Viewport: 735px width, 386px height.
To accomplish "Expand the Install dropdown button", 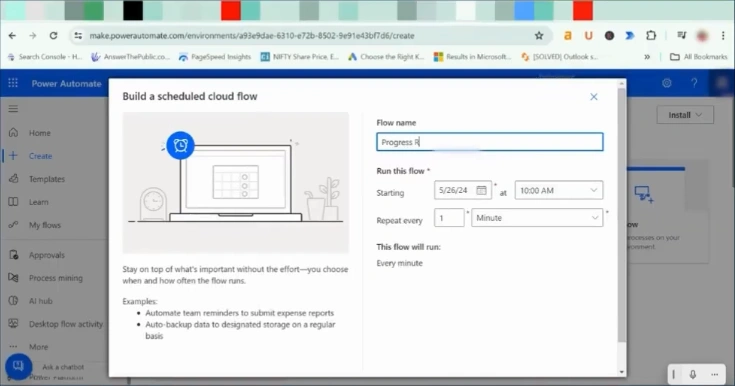I will 685,115.
